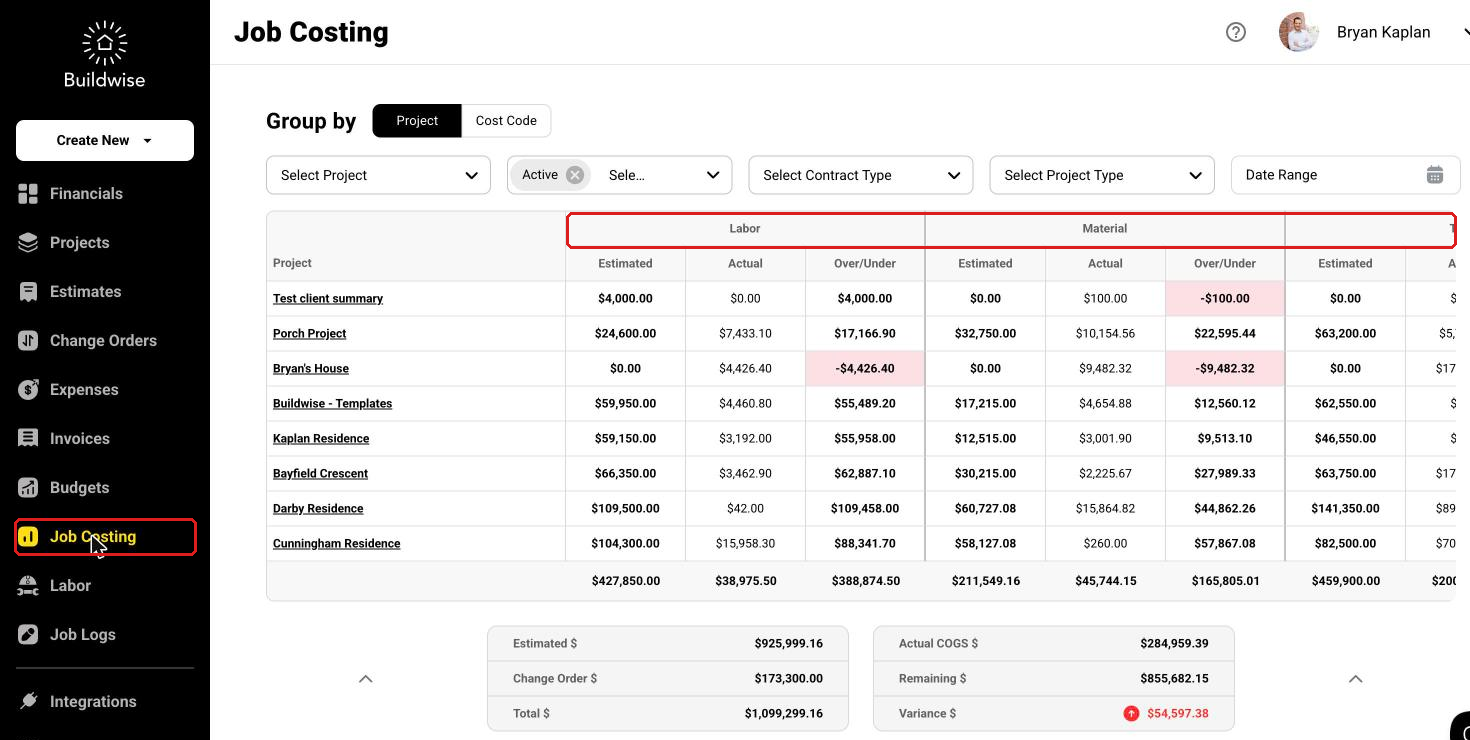The height and width of the screenshot is (740, 1470).
Task: Open Invoices via its sidebar icon
Action: click(x=28, y=439)
